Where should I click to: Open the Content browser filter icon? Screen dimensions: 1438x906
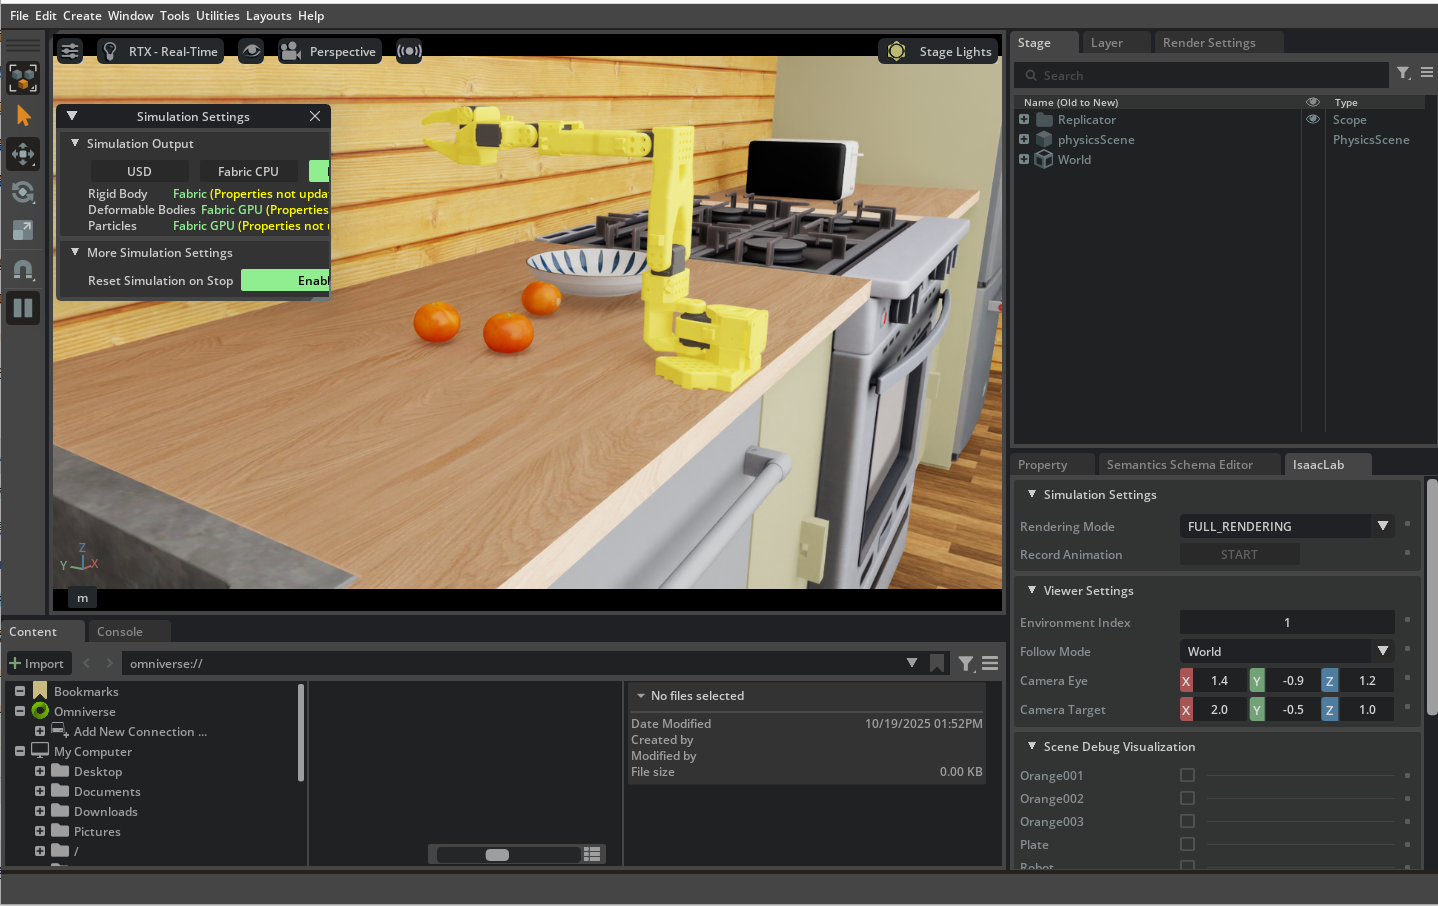pos(965,663)
